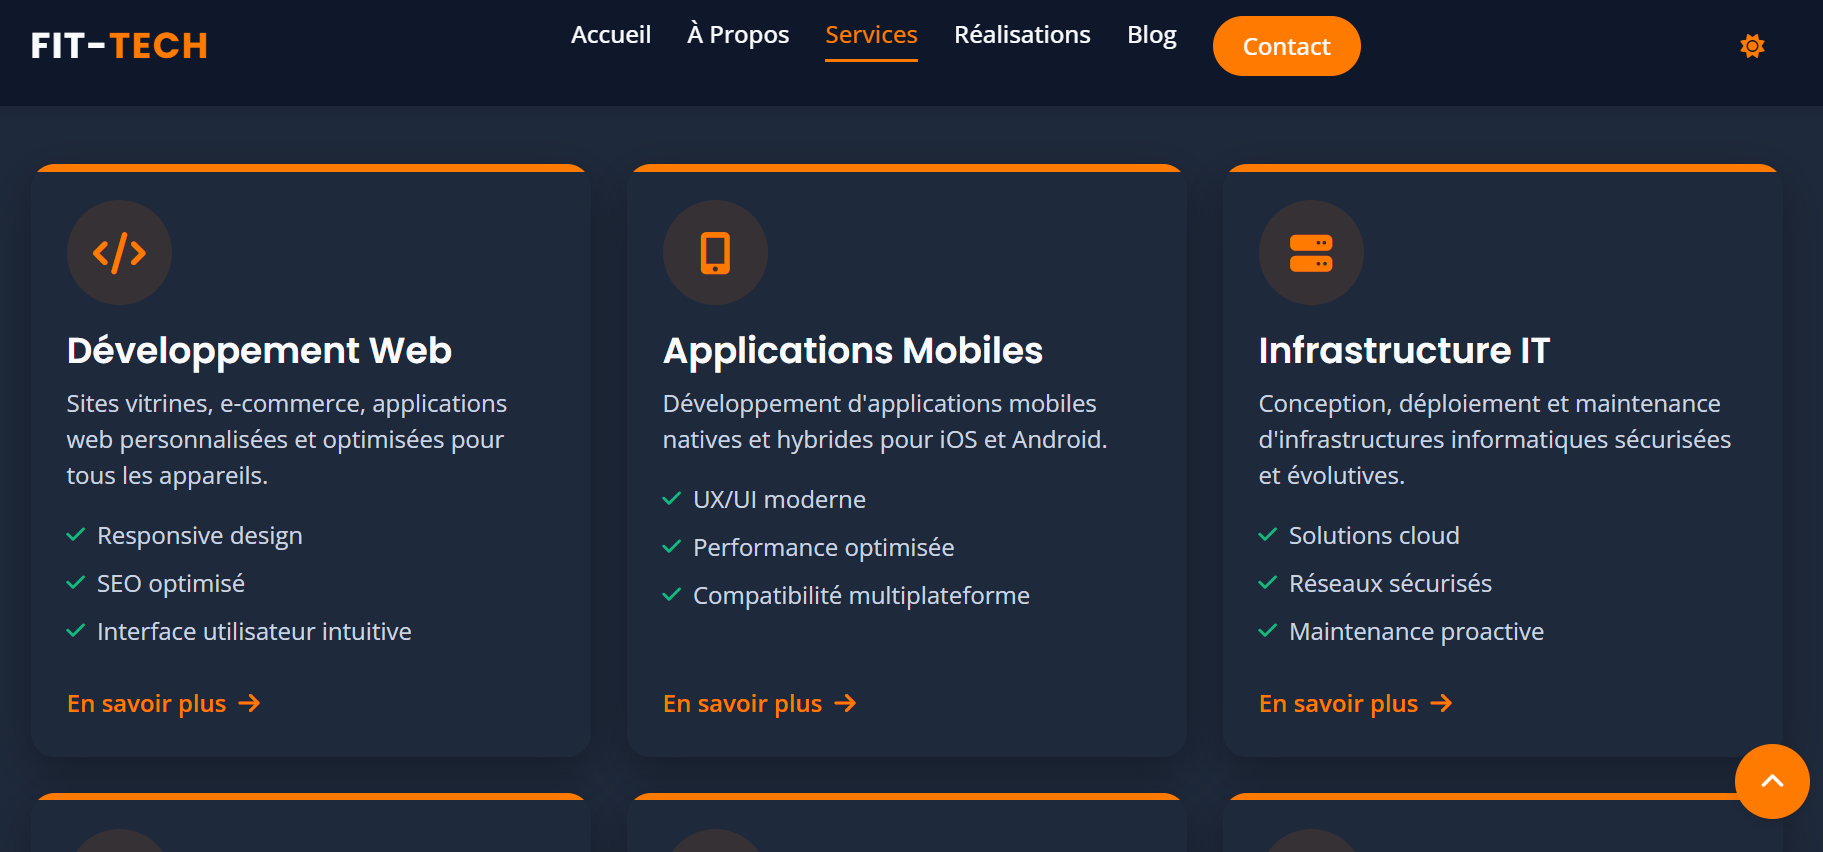Click arrow next to Développement Web's En savoir plus
1823x852 pixels.
pos(250,704)
